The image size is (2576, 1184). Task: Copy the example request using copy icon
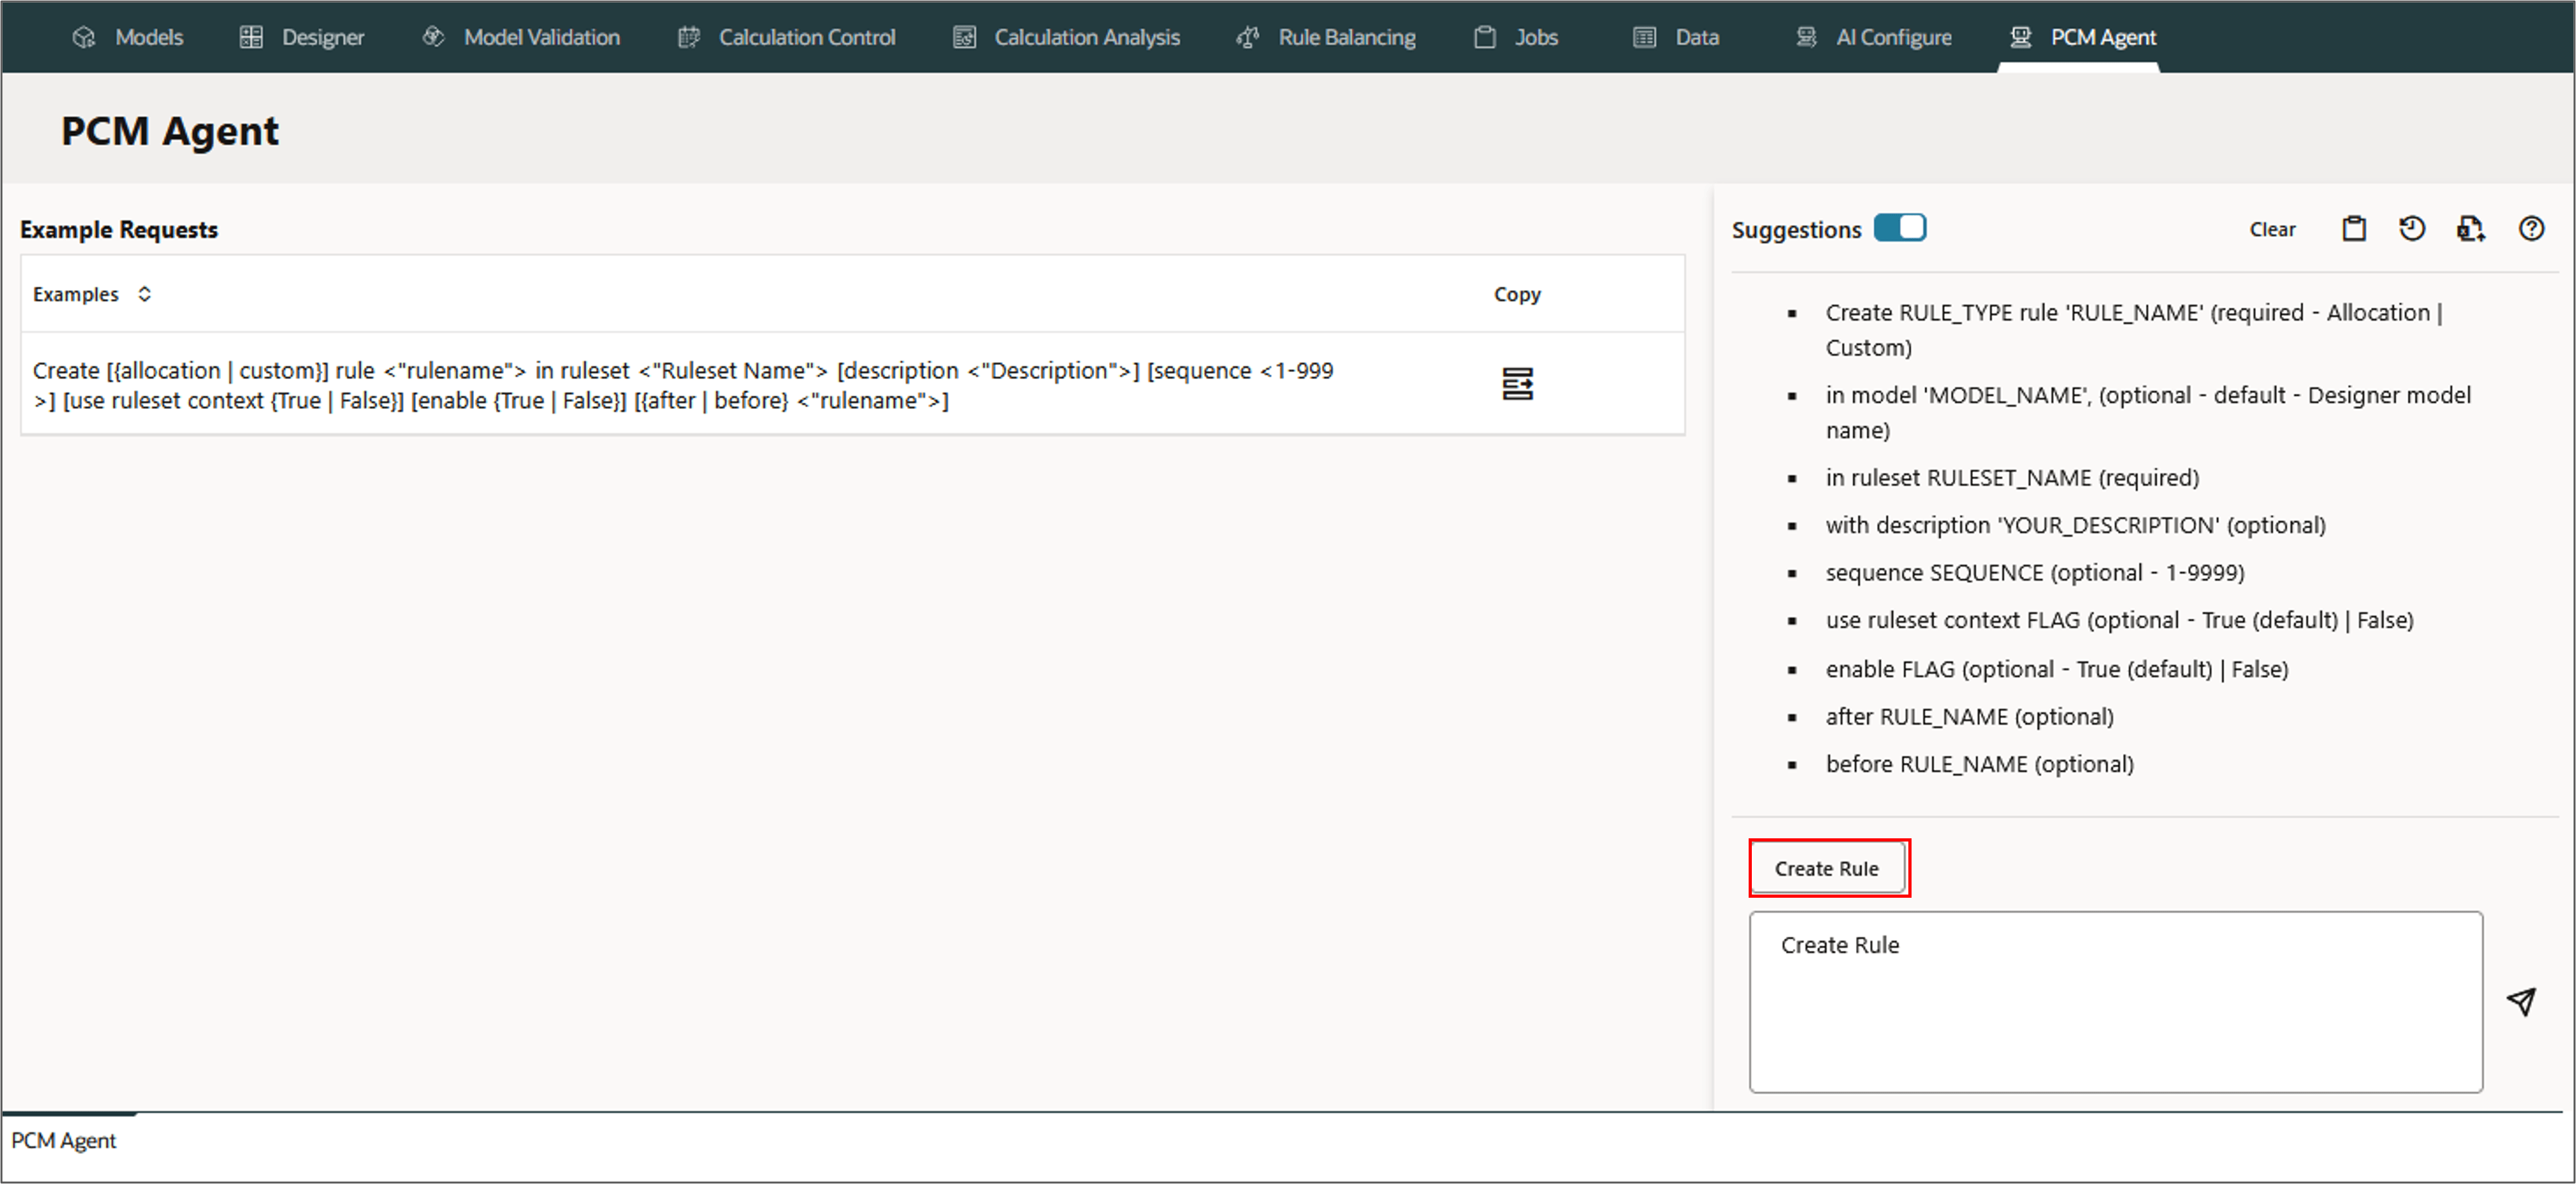click(1516, 384)
